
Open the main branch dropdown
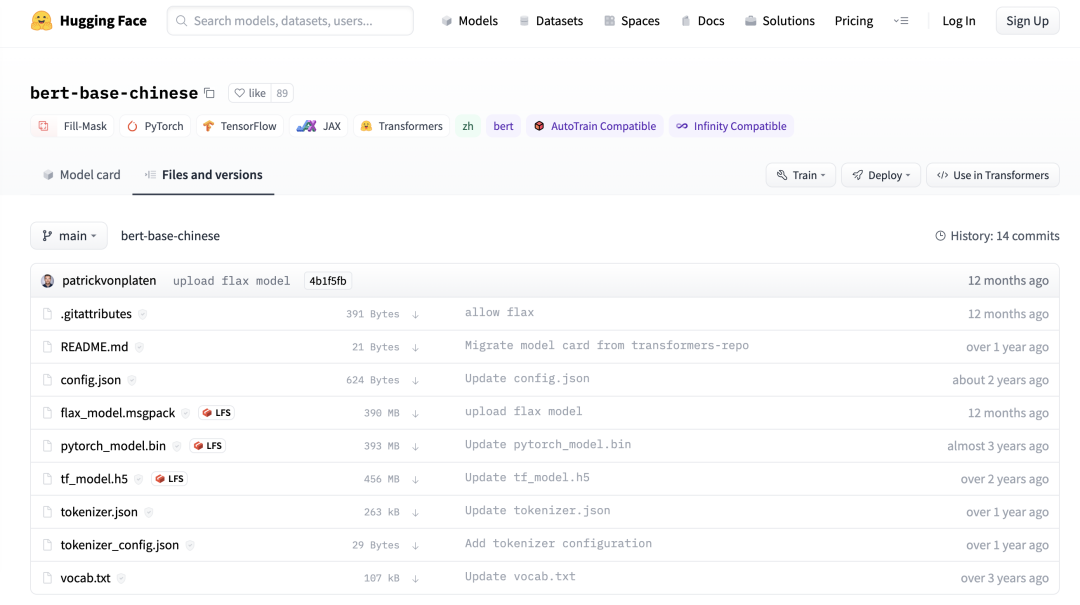(x=69, y=236)
